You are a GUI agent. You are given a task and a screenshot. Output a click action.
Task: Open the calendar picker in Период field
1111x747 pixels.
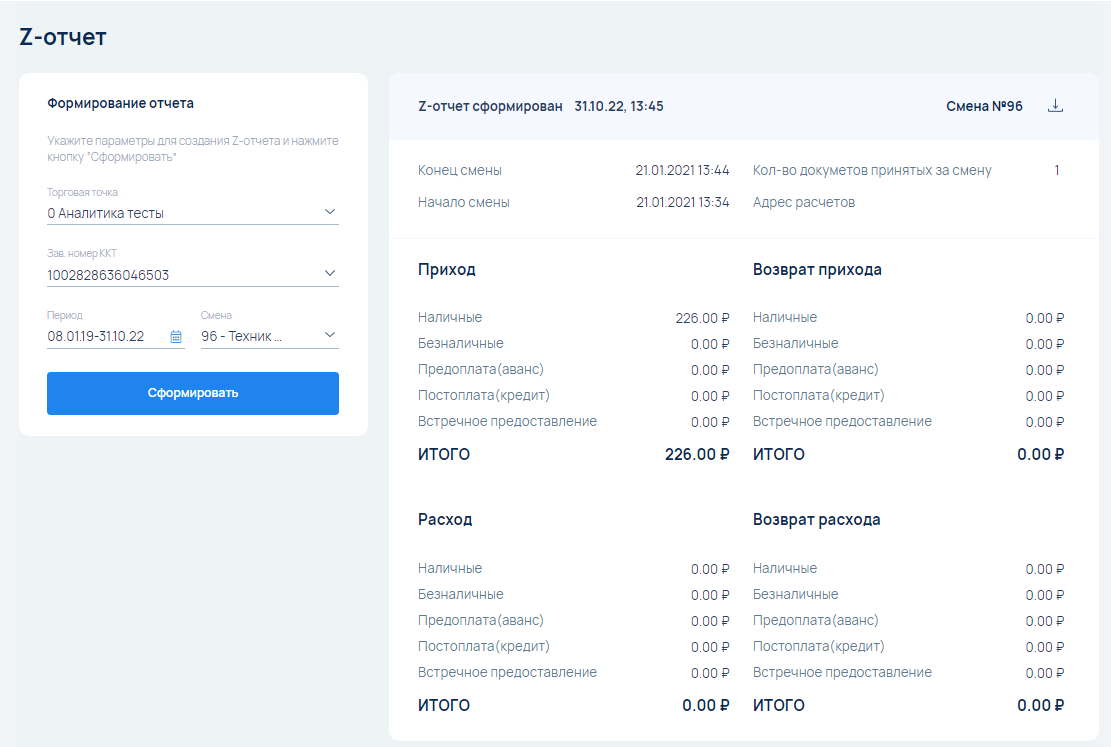coord(176,337)
